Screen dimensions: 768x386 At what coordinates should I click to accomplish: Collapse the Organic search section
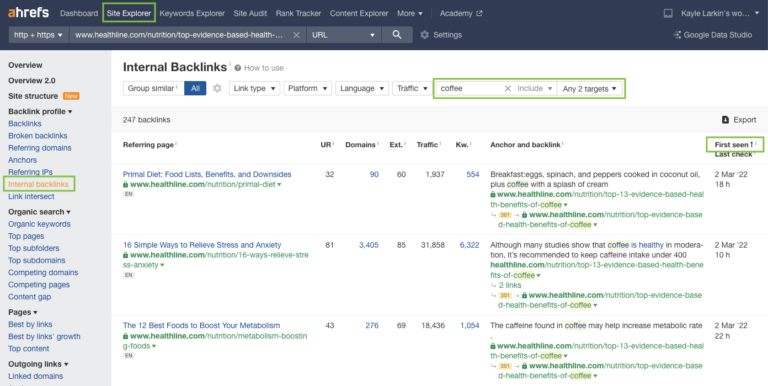[39, 212]
